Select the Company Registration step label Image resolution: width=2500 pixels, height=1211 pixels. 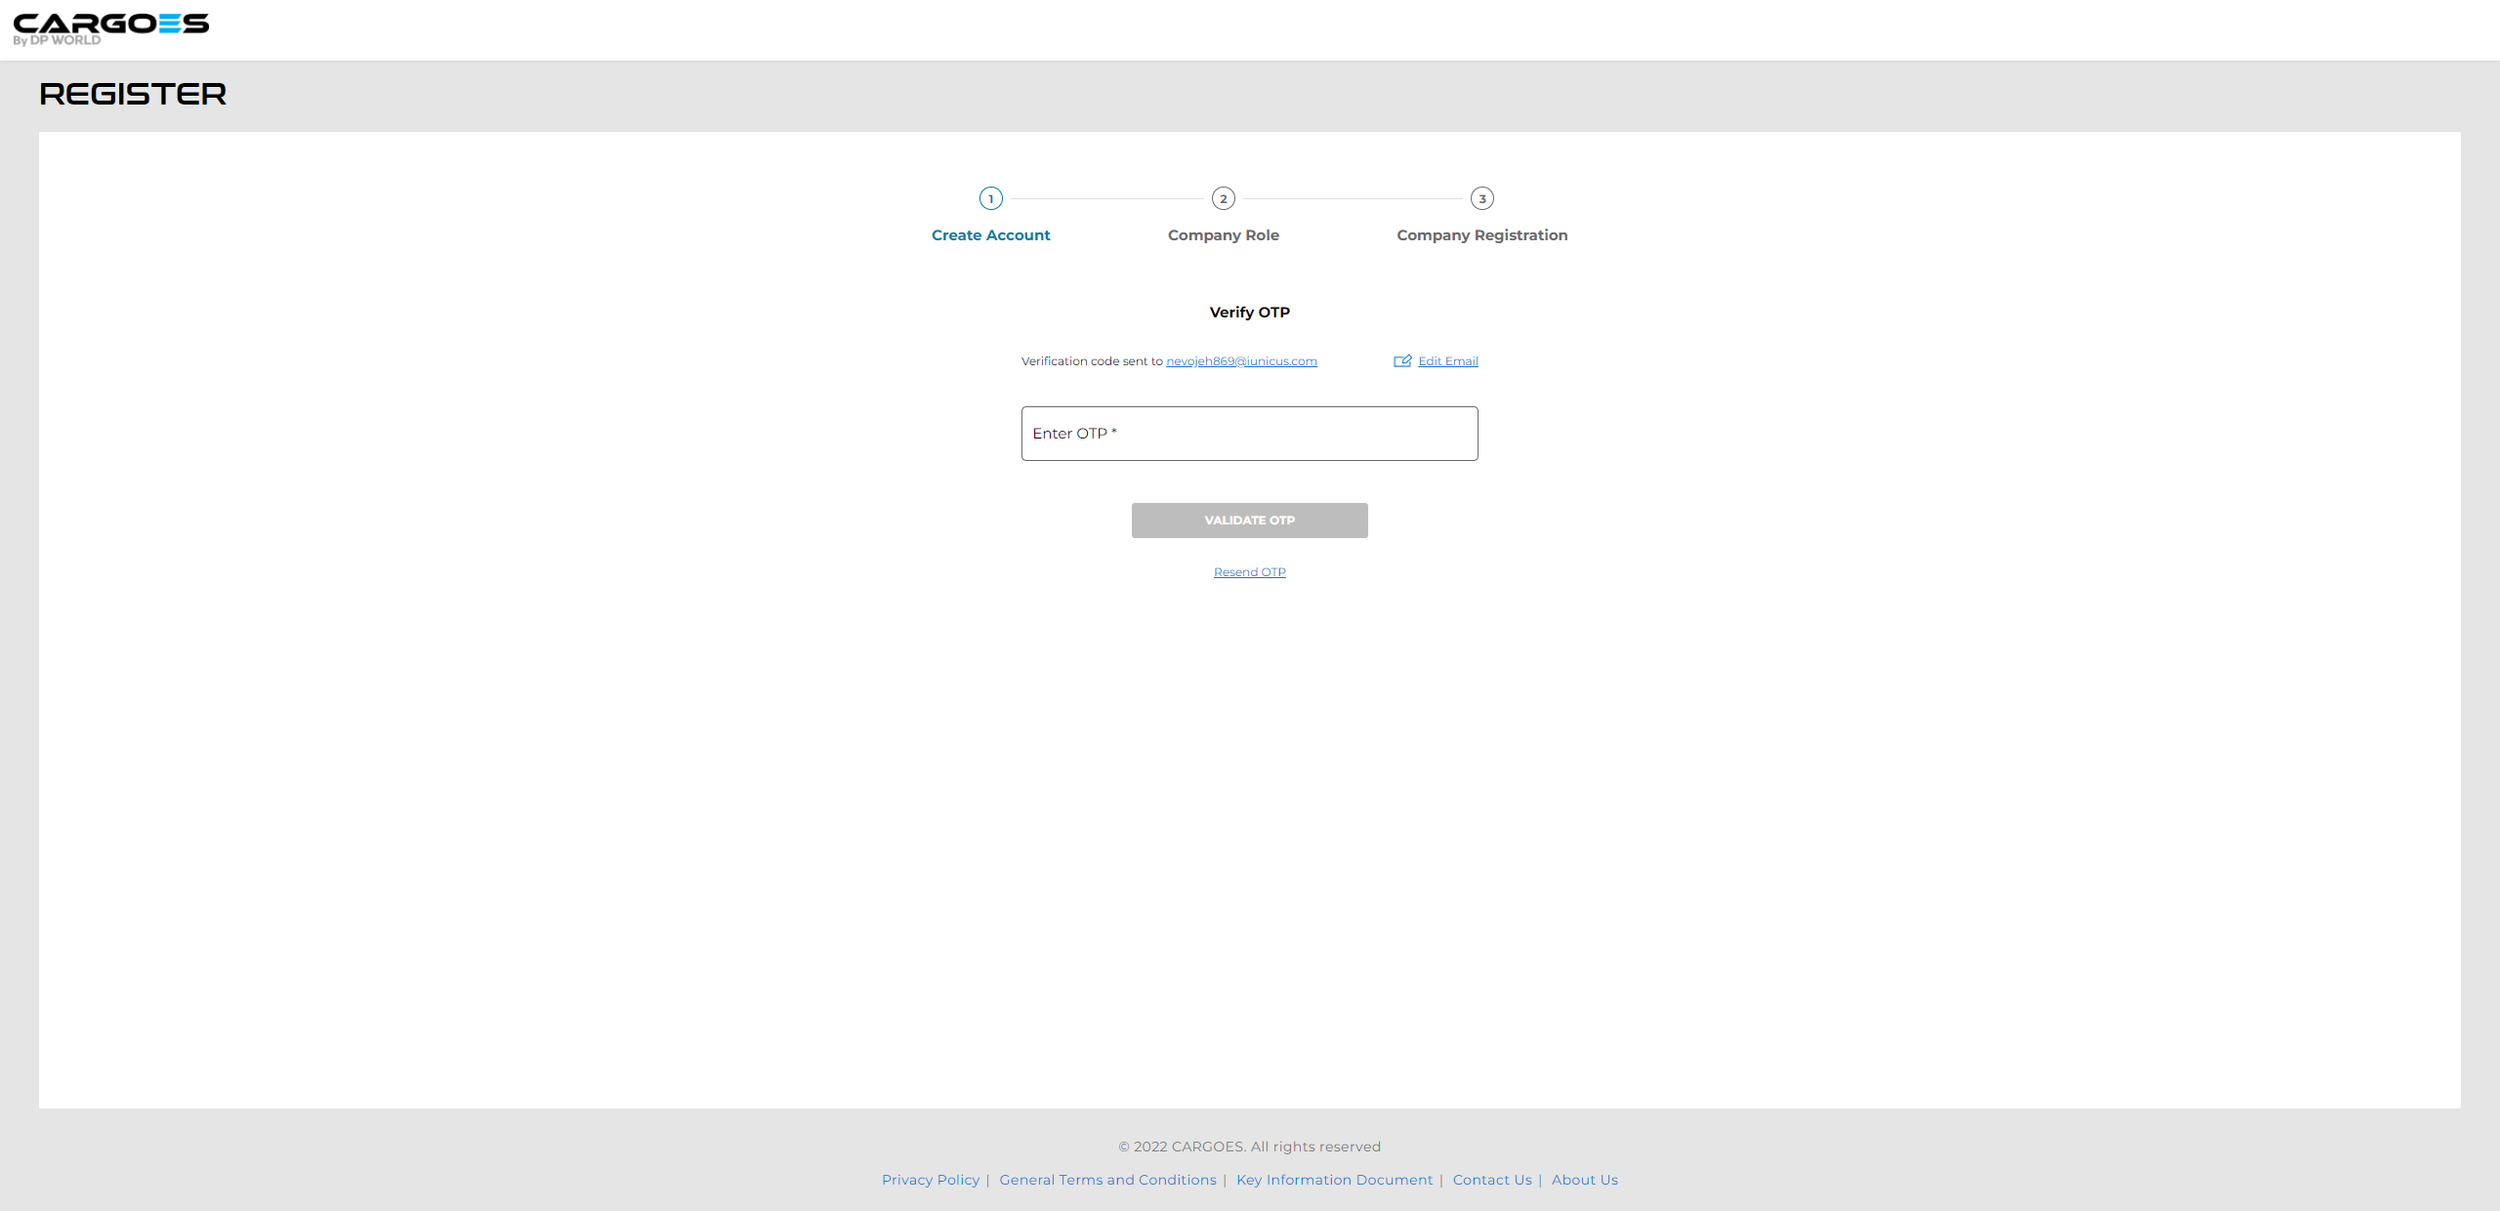pyautogui.click(x=1481, y=235)
